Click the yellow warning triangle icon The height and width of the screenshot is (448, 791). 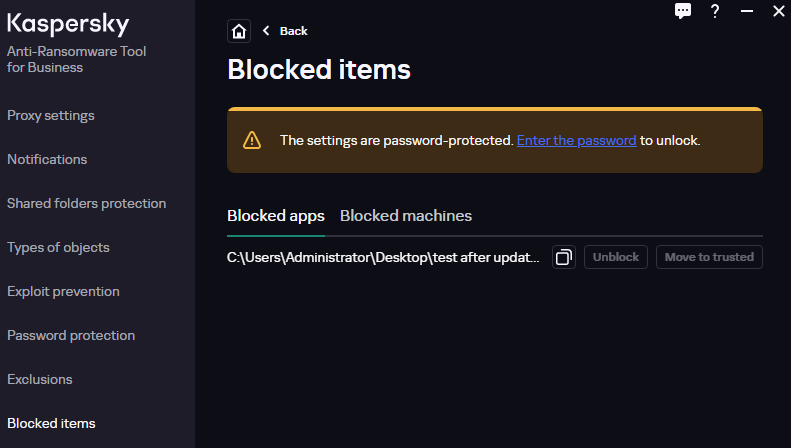(252, 140)
